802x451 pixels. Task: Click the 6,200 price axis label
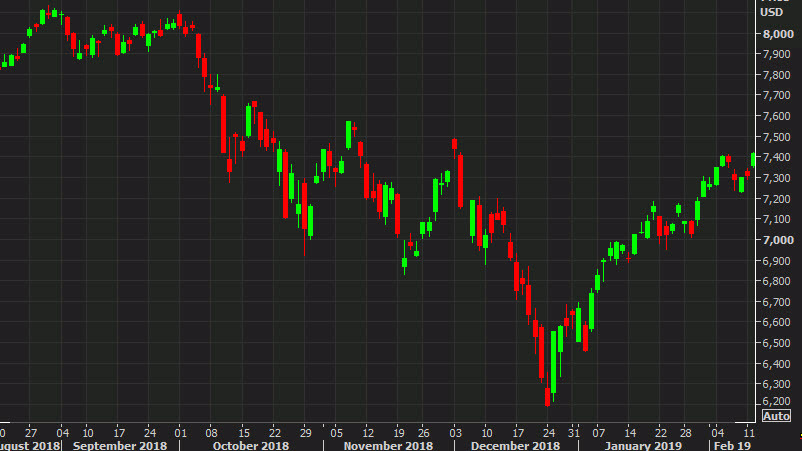point(777,405)
